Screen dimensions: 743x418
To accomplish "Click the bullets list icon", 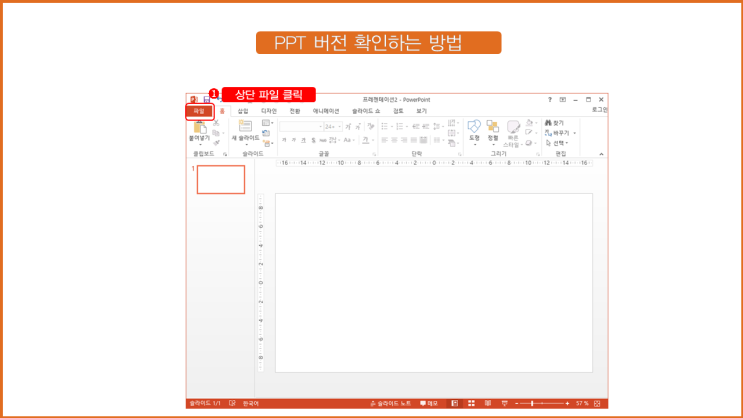I will (385, 127).
